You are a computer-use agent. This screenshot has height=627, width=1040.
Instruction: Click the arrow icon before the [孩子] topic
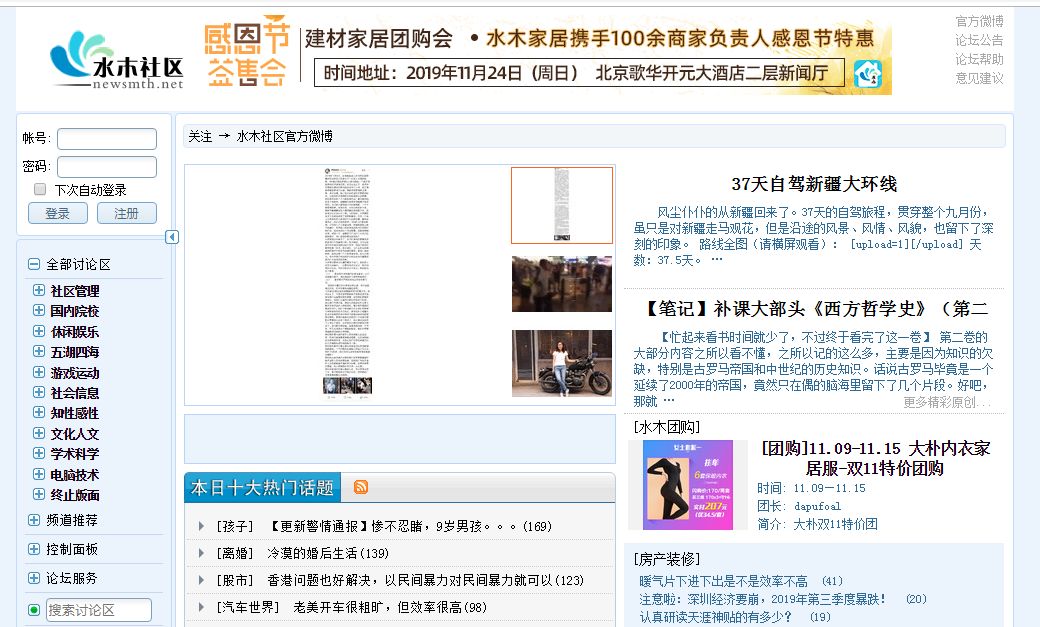coord(200,525)
